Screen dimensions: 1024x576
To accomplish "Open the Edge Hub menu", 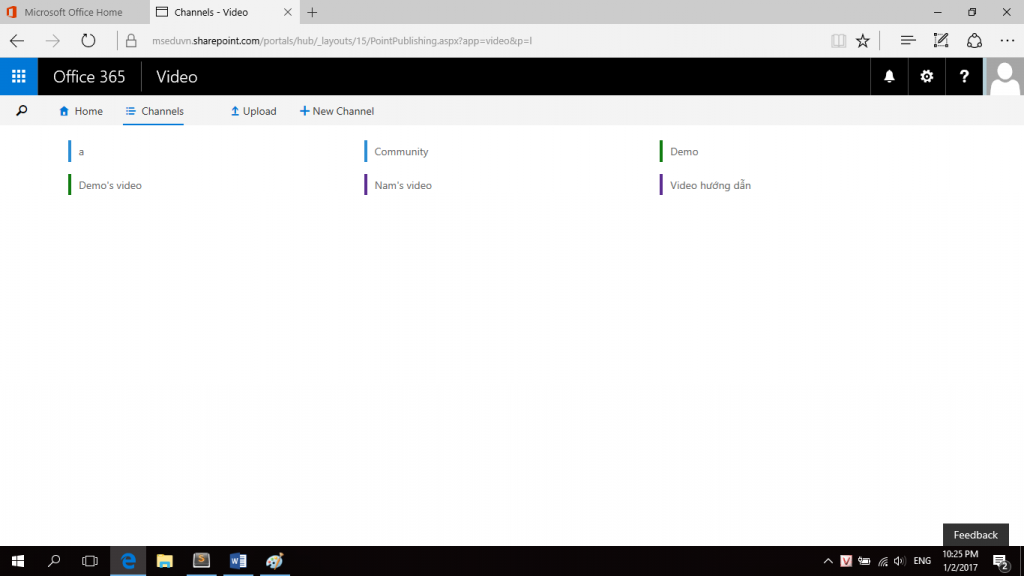I will pyautogui.click(x=908, y=40).
